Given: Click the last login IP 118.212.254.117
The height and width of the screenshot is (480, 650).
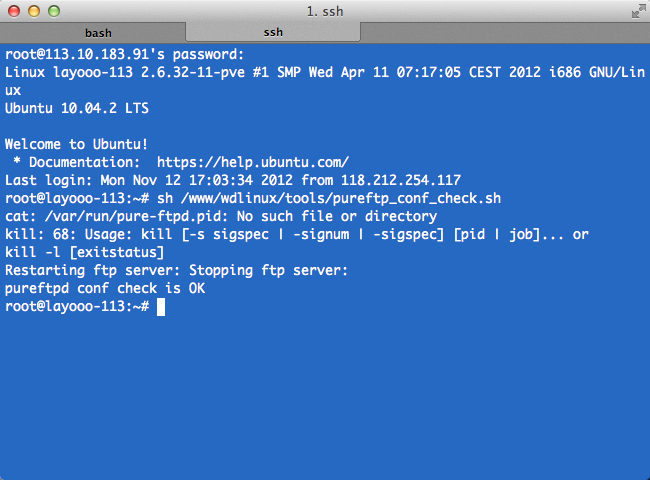Looking at the screenshot, I should [401, 180].
